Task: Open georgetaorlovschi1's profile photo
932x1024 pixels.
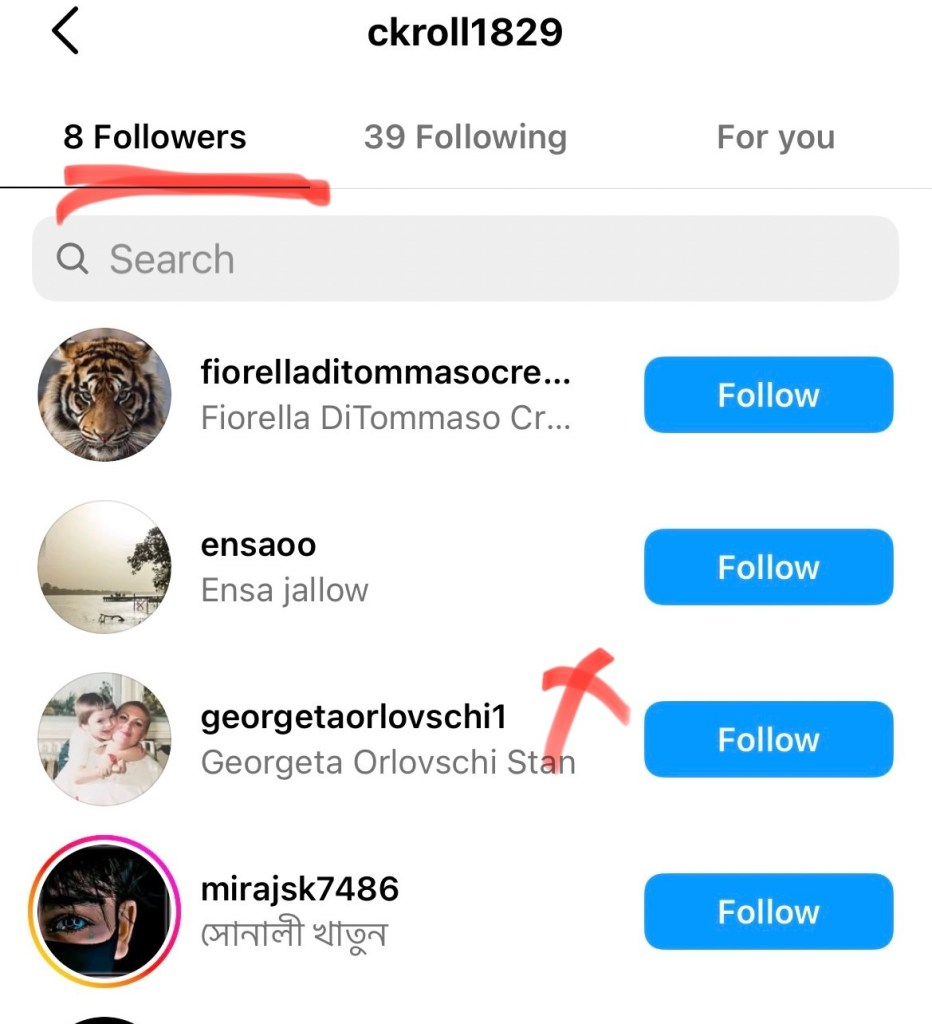Action: (104, 739)
